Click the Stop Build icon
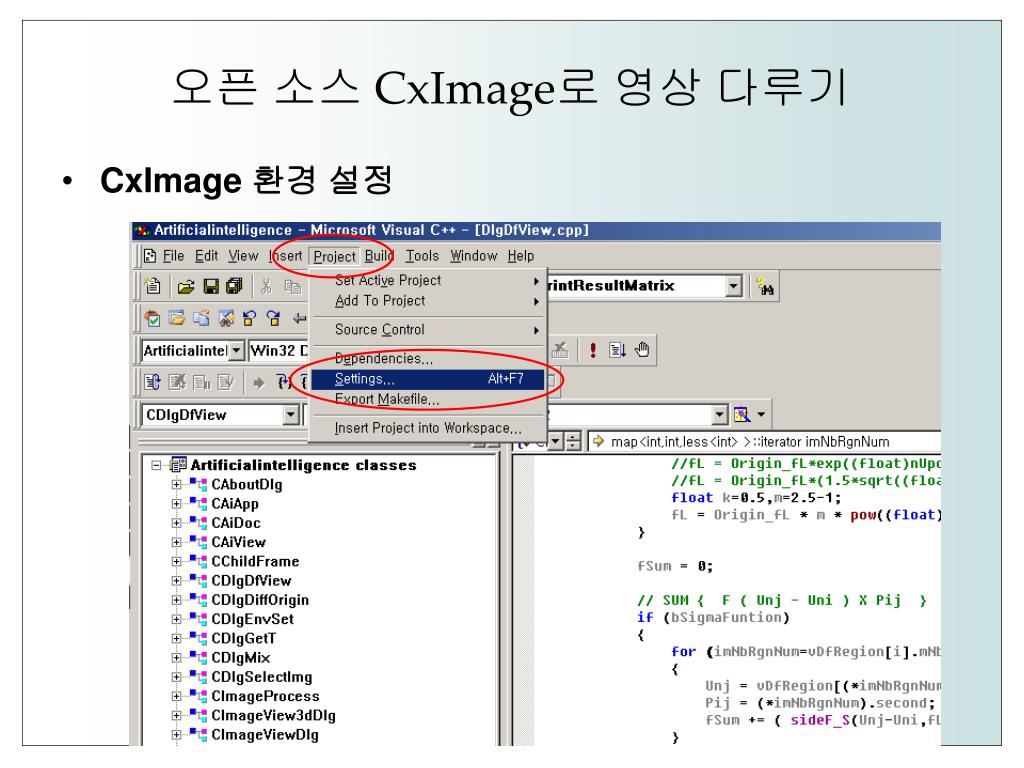Viewport: 1024px width, 768px height. [x=560, y=350]
